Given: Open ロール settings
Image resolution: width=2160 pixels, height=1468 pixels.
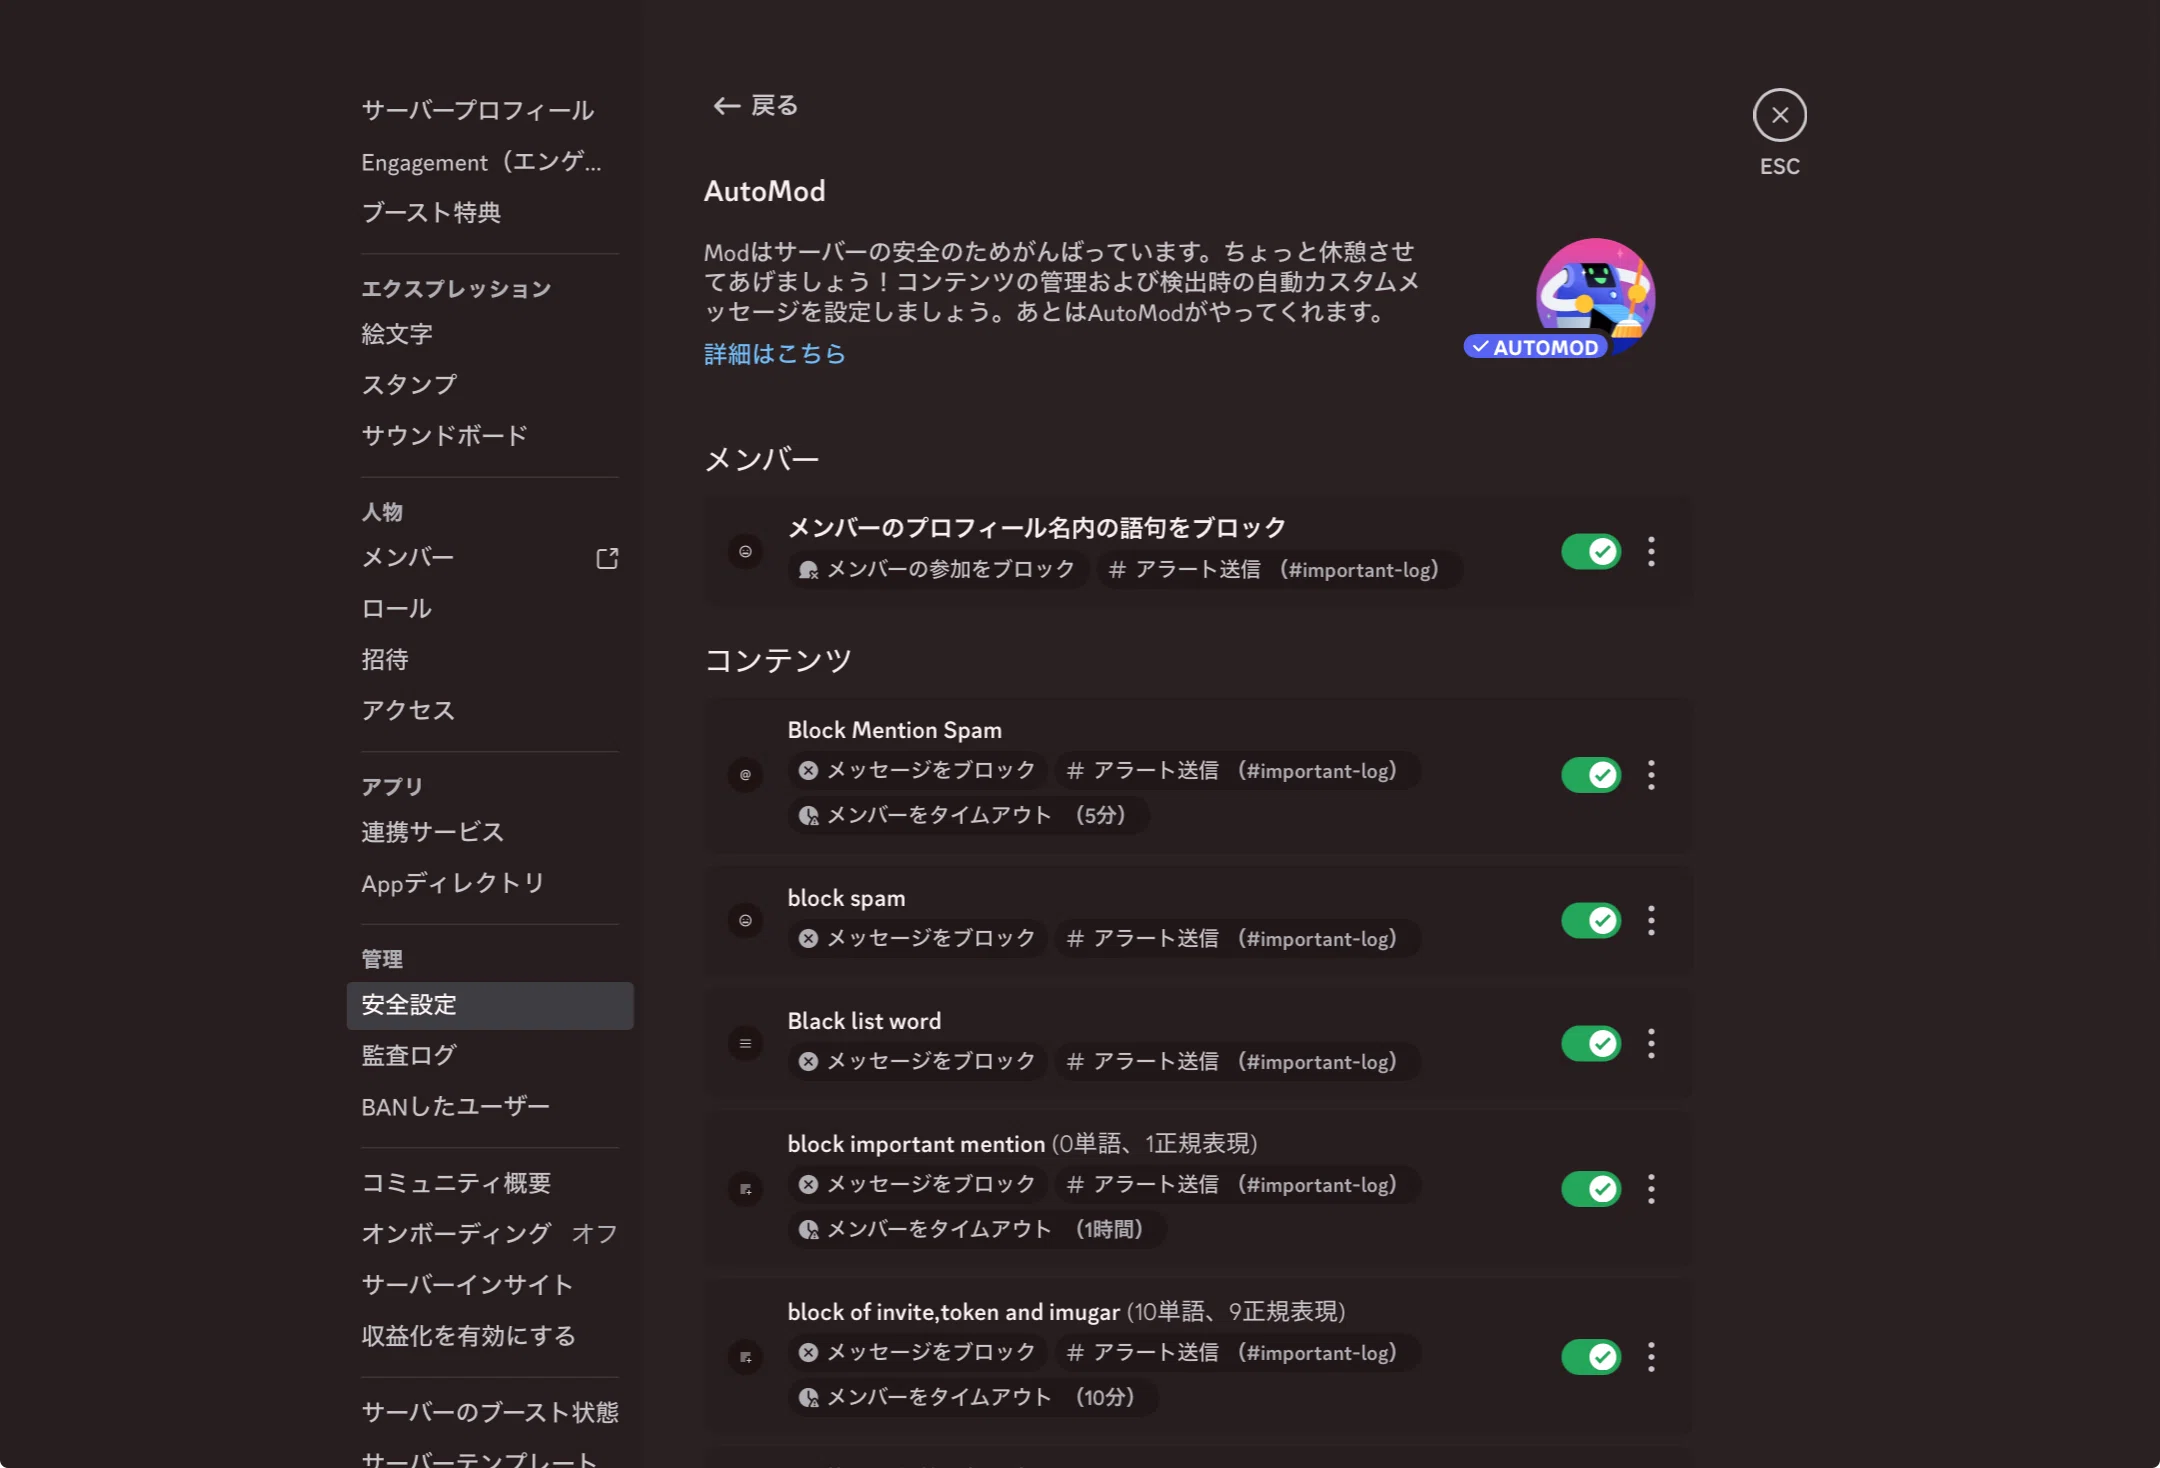Looking at the screenshot, I should (x=490, y=608).
